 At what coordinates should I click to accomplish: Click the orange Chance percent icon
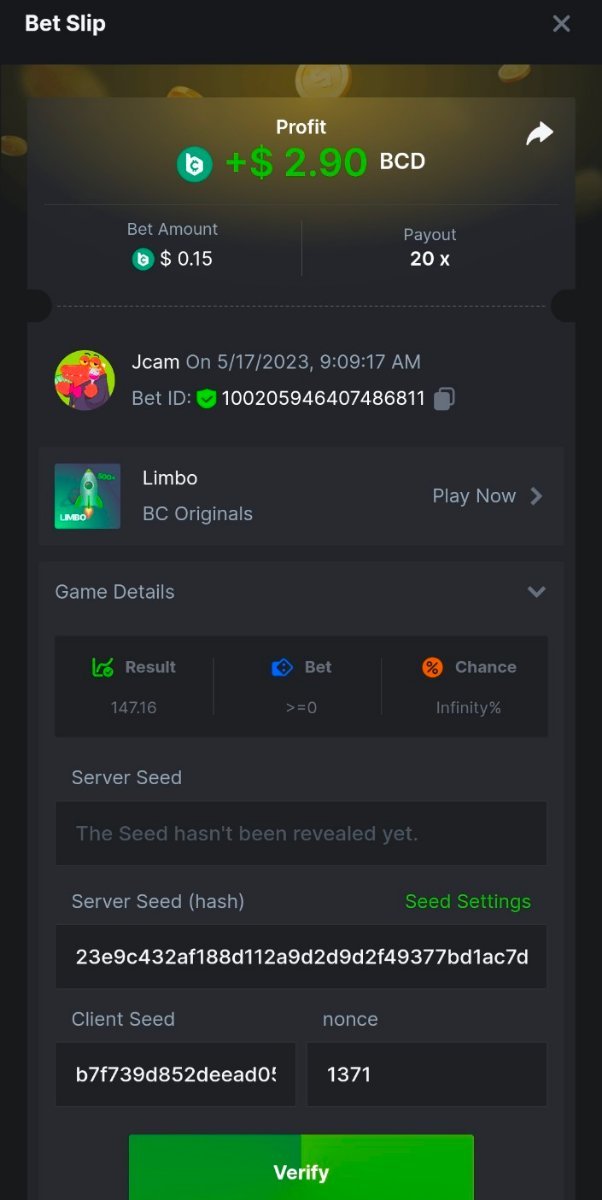pos(432,667)
